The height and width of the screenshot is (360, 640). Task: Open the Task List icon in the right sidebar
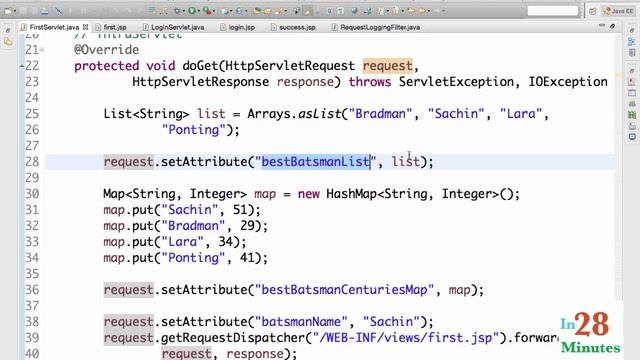(632, 52)
